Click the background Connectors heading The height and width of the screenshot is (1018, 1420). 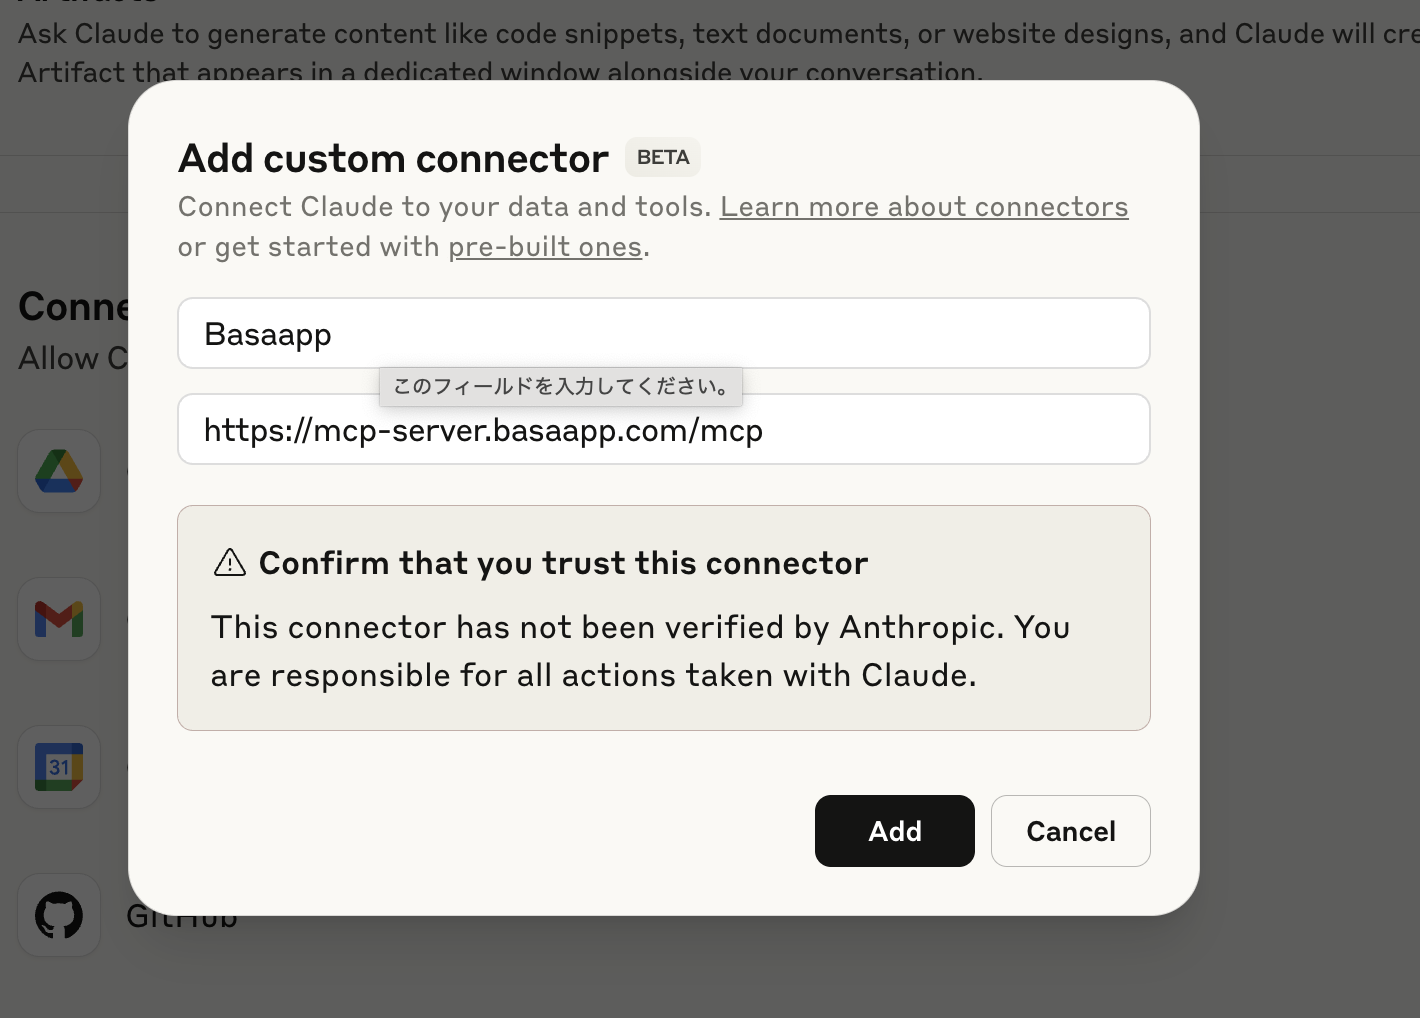tap(73, 306)
